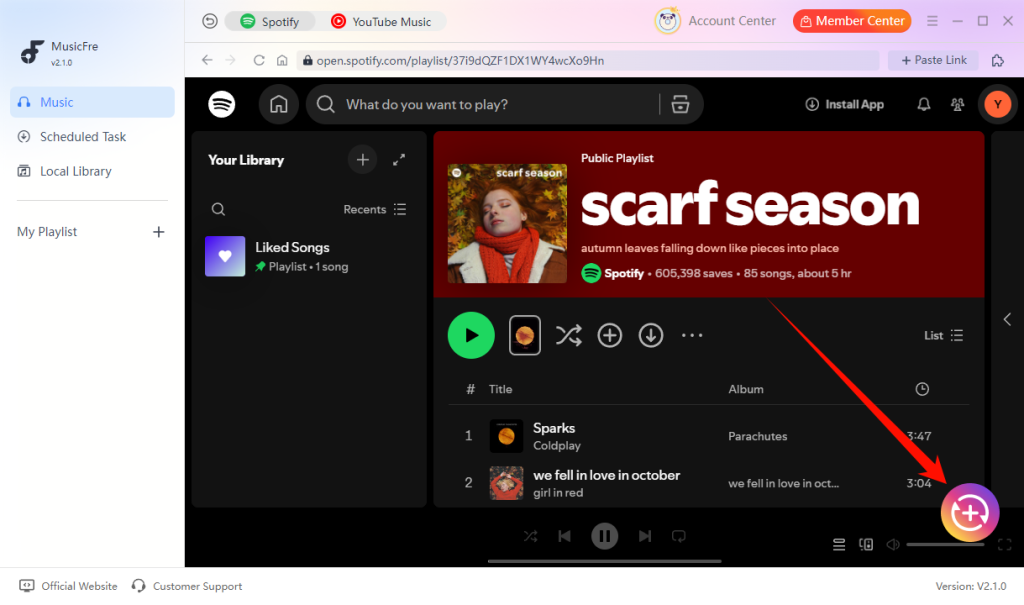Click the Title column header
Screen dimensions: 1024x605
pyautogui.click(x=500, y=389)
